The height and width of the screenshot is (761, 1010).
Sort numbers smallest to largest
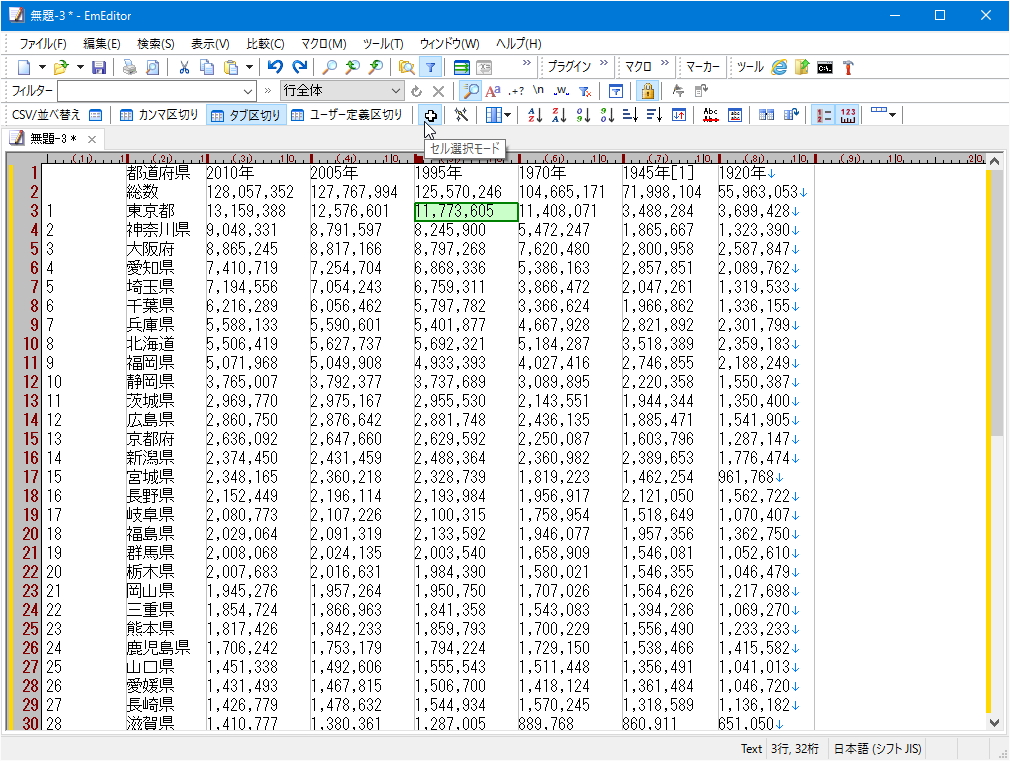click(x=583, y=115)
